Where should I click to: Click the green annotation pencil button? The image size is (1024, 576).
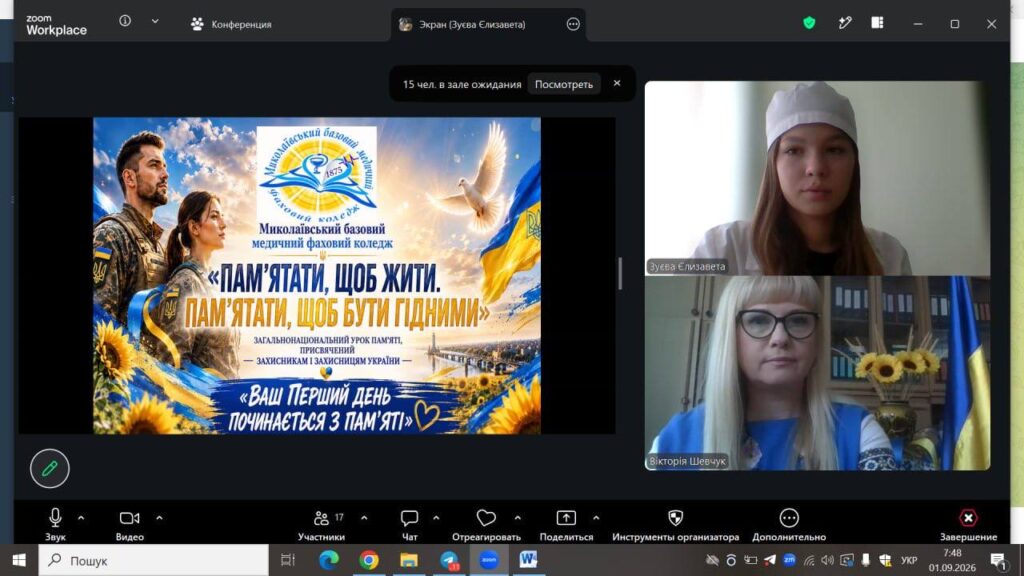[x=50, y=468]
